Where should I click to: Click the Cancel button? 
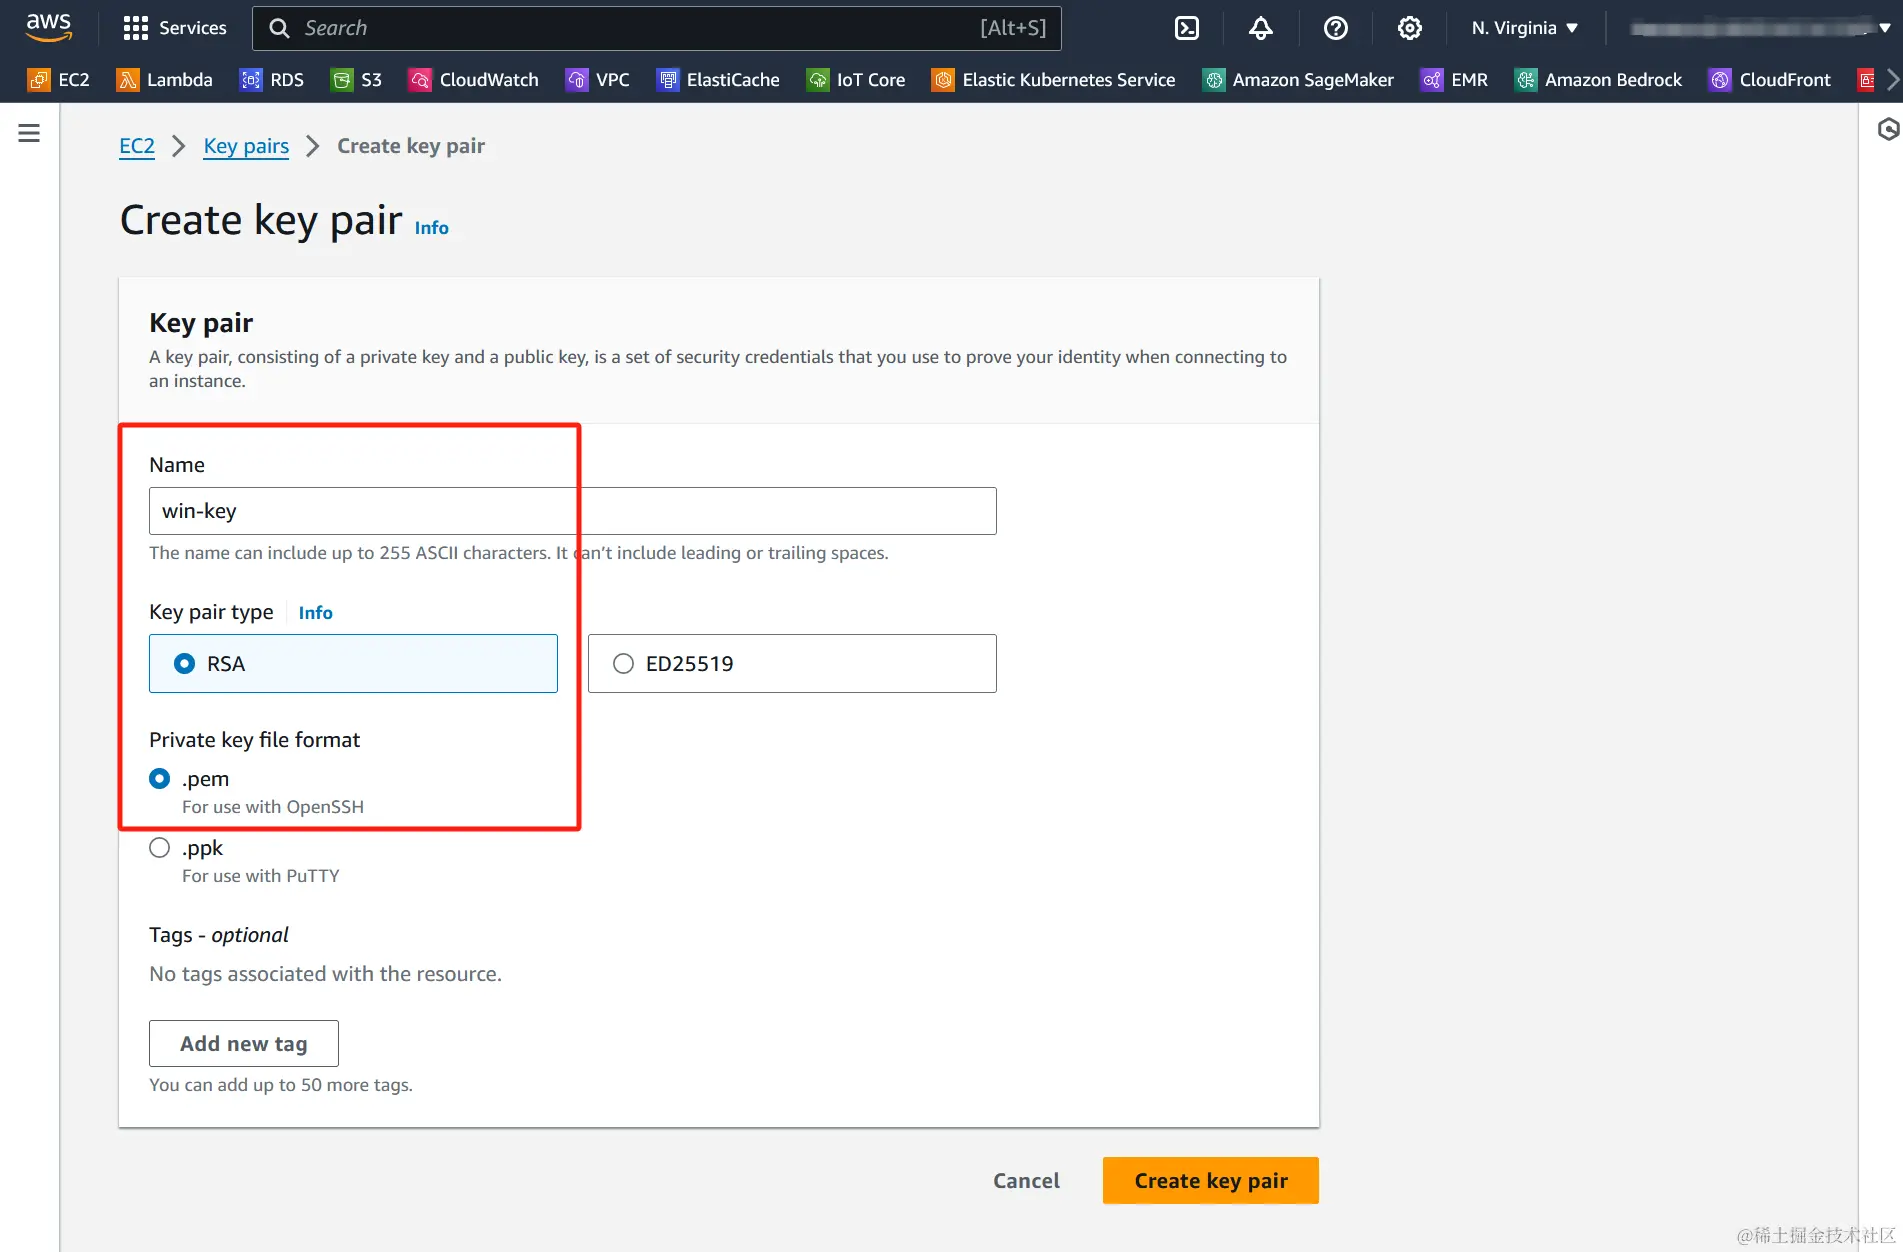pos(1026,1180)
